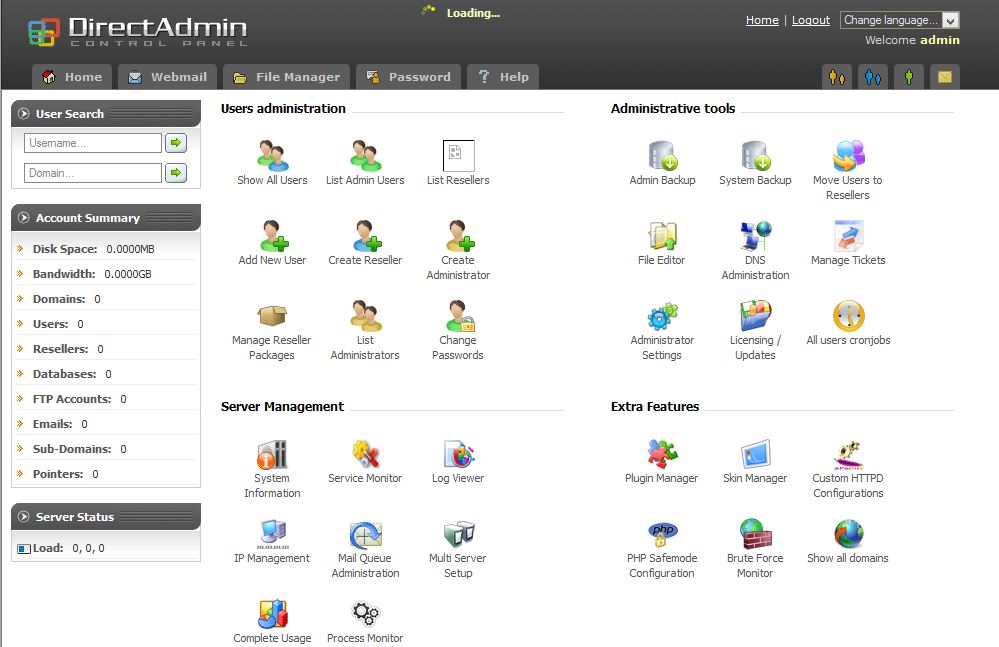This screenshot has width=999, height=647.
Task: Switch to the File Manager tab
Action: tap(286, 77)
